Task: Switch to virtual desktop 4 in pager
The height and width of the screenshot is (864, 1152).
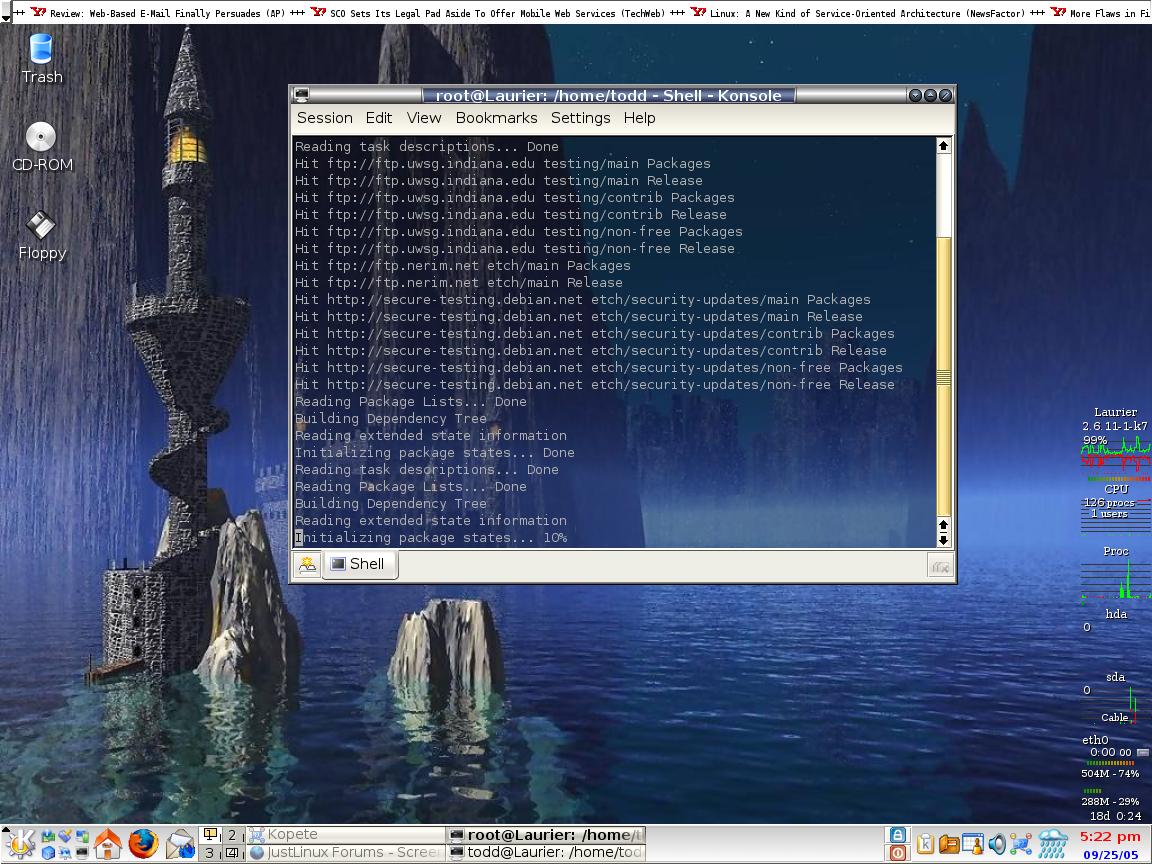Action: 232,852
